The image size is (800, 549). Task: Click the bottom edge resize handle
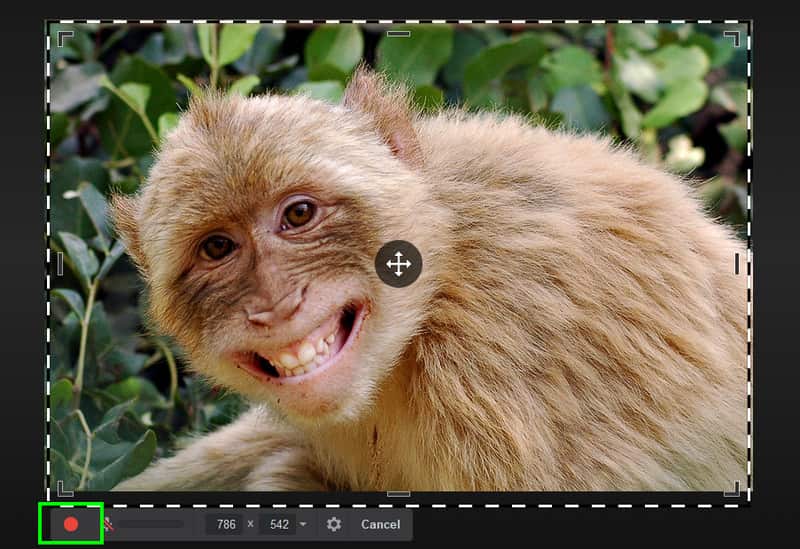coord(398,493)
